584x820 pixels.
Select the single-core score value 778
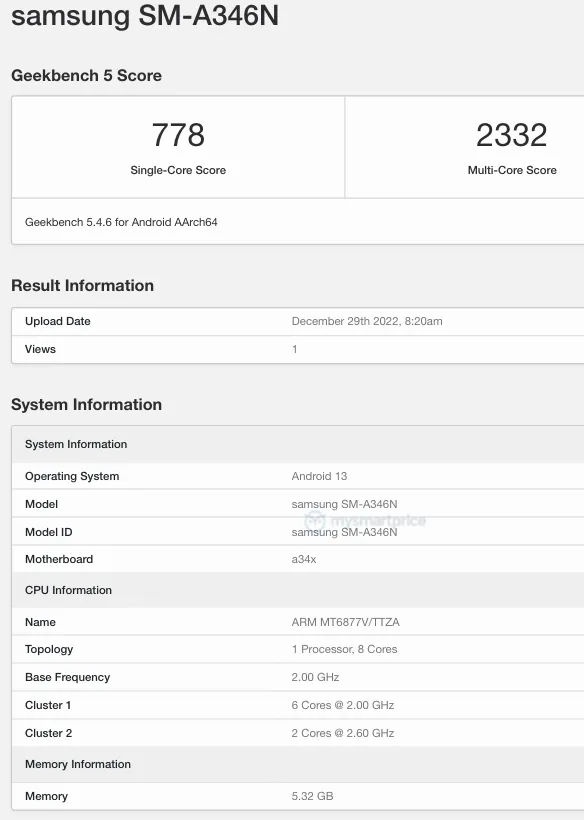[178, 135]
